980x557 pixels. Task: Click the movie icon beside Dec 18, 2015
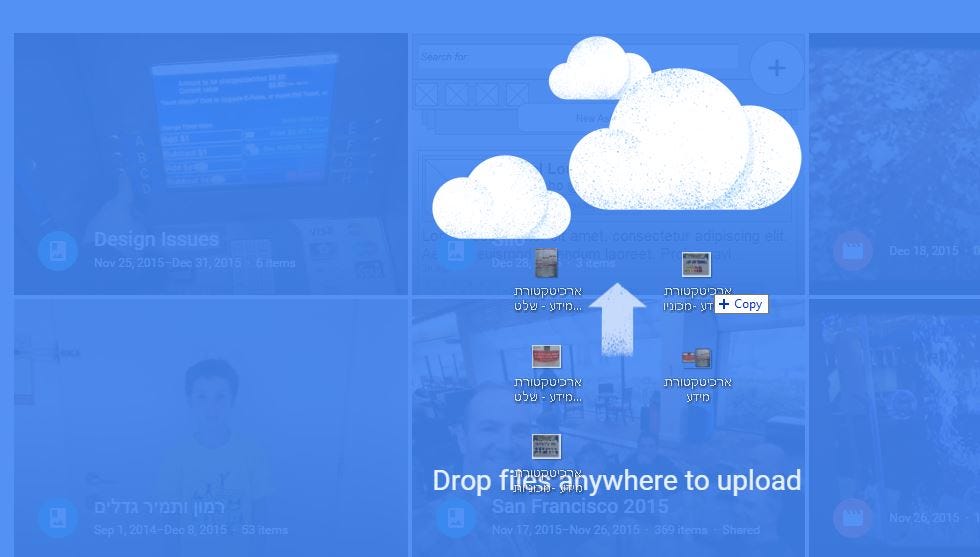click(x=853, y=251)
